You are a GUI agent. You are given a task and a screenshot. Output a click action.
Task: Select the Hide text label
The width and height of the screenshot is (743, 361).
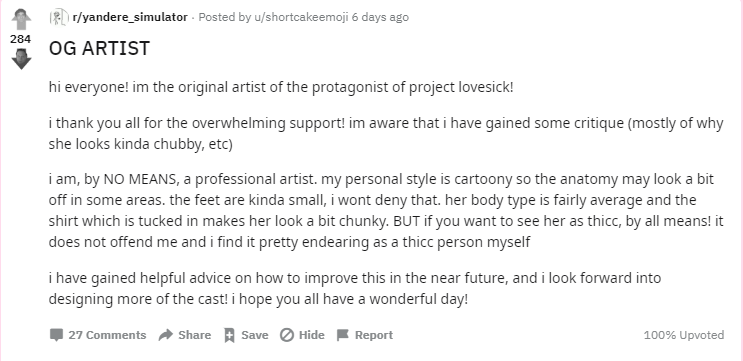click(x=311, y=335)
